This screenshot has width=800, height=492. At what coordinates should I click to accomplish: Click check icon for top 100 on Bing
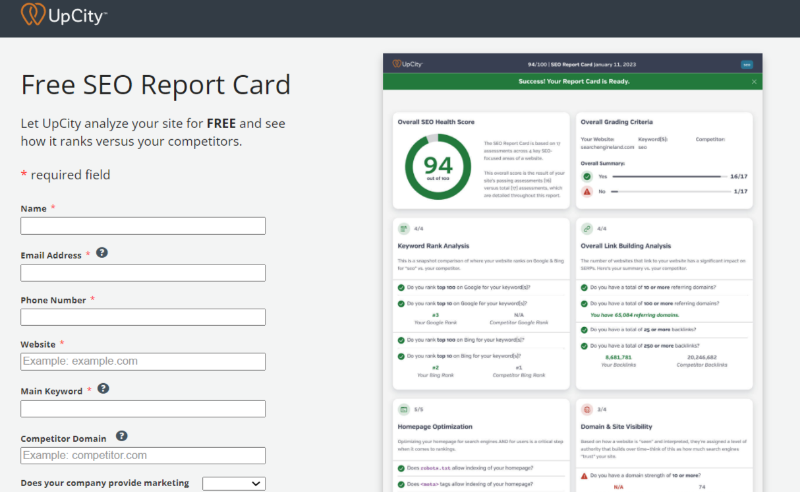(x=401, y=340)
